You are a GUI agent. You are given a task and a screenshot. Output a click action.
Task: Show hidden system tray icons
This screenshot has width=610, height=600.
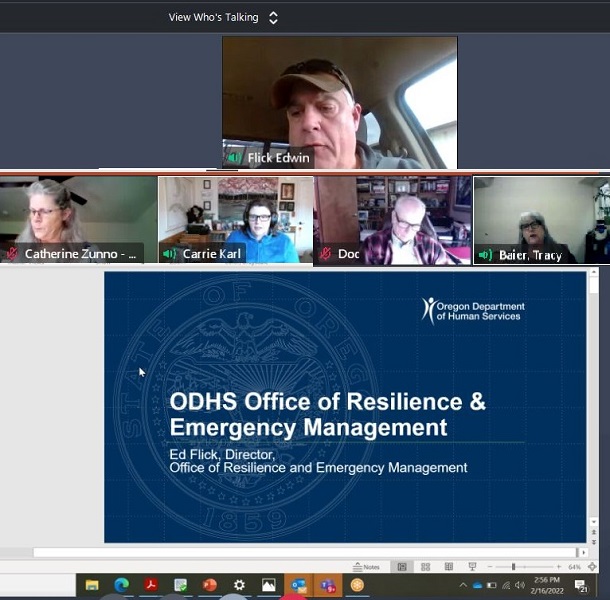pyautogui.click(x=463, y=585)
